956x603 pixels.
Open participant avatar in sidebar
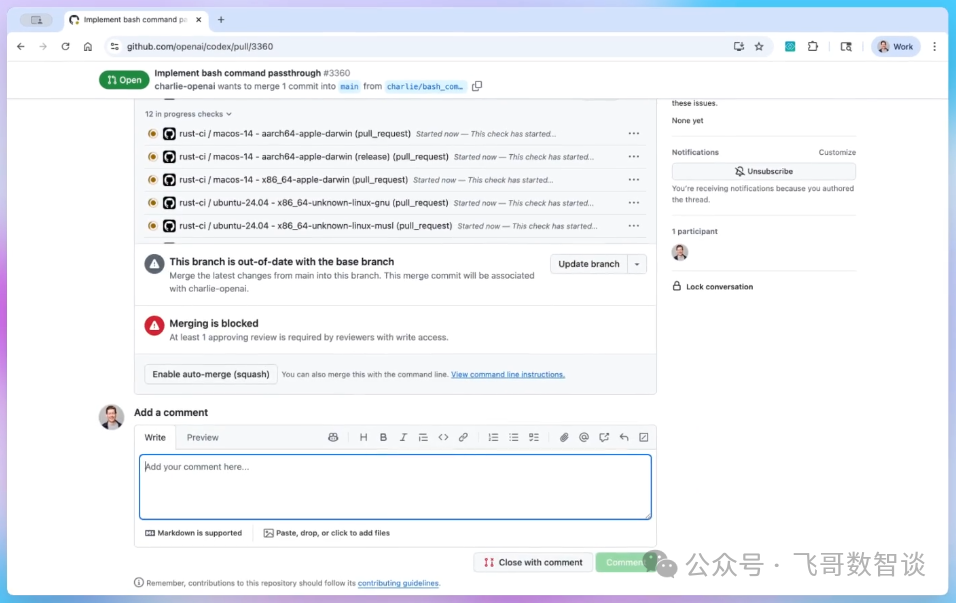click(x=680, y=252)
